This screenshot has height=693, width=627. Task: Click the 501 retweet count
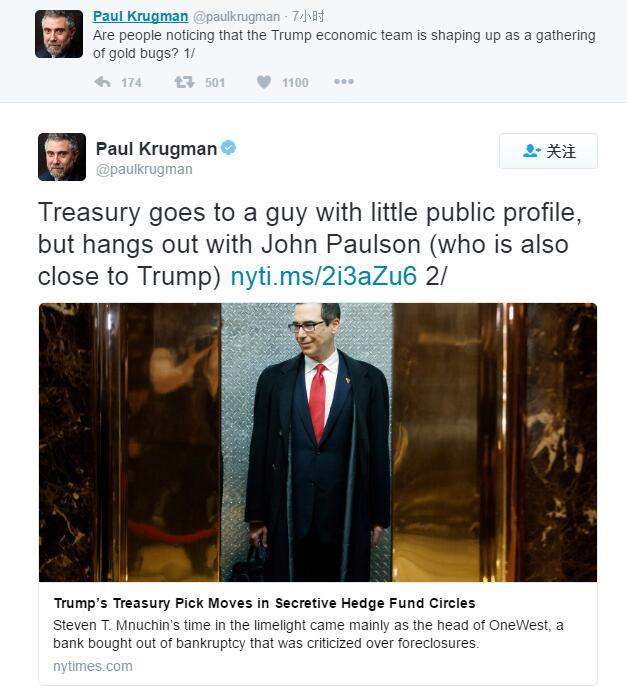point(215,83)
